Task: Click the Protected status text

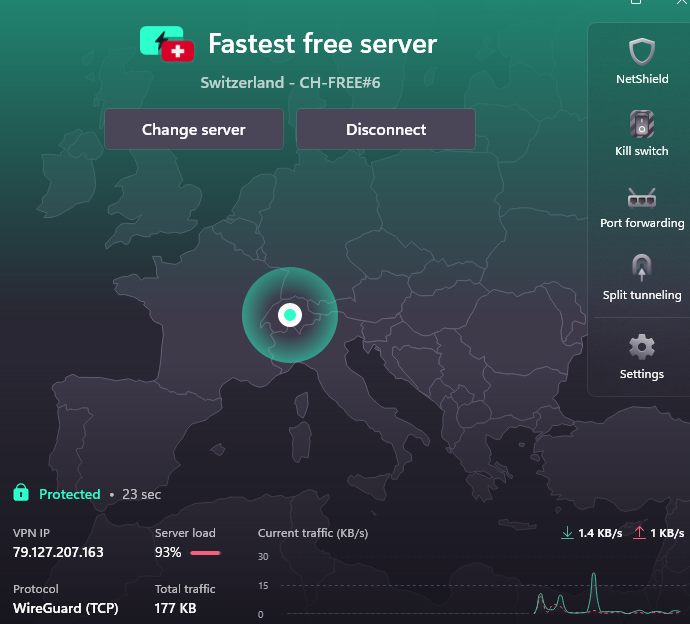Action: click(x=70, y=494)
